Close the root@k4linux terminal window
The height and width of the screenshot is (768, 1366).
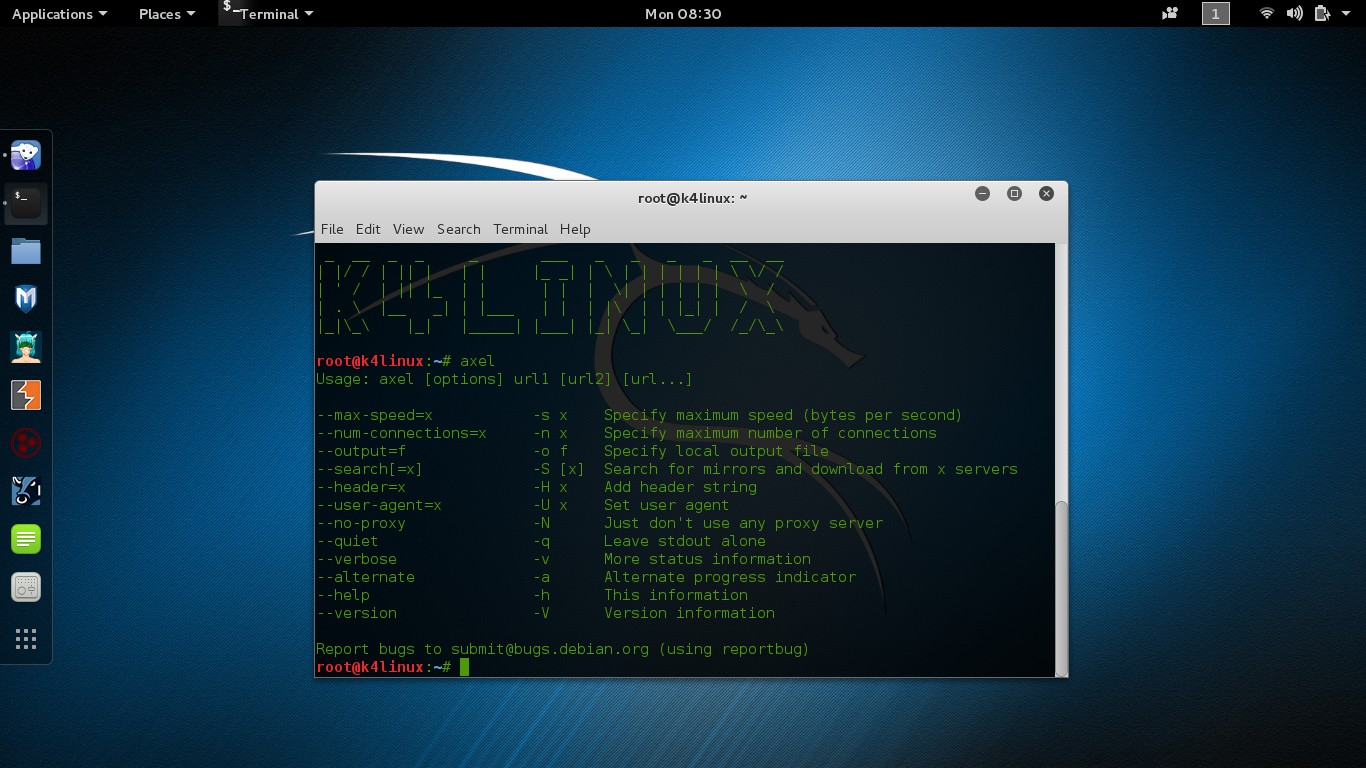click(x=1046, y=194)
